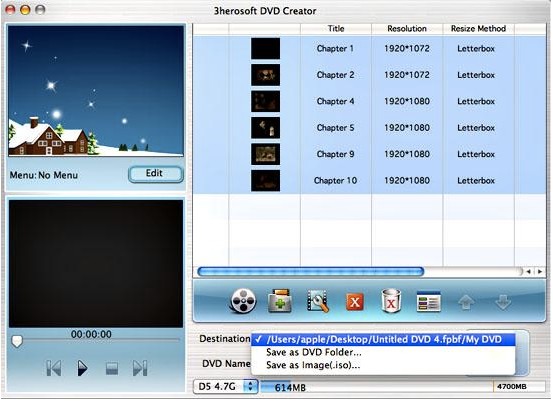Select the /Users/apple/Desktop destination menu entry

click(383, 340)
